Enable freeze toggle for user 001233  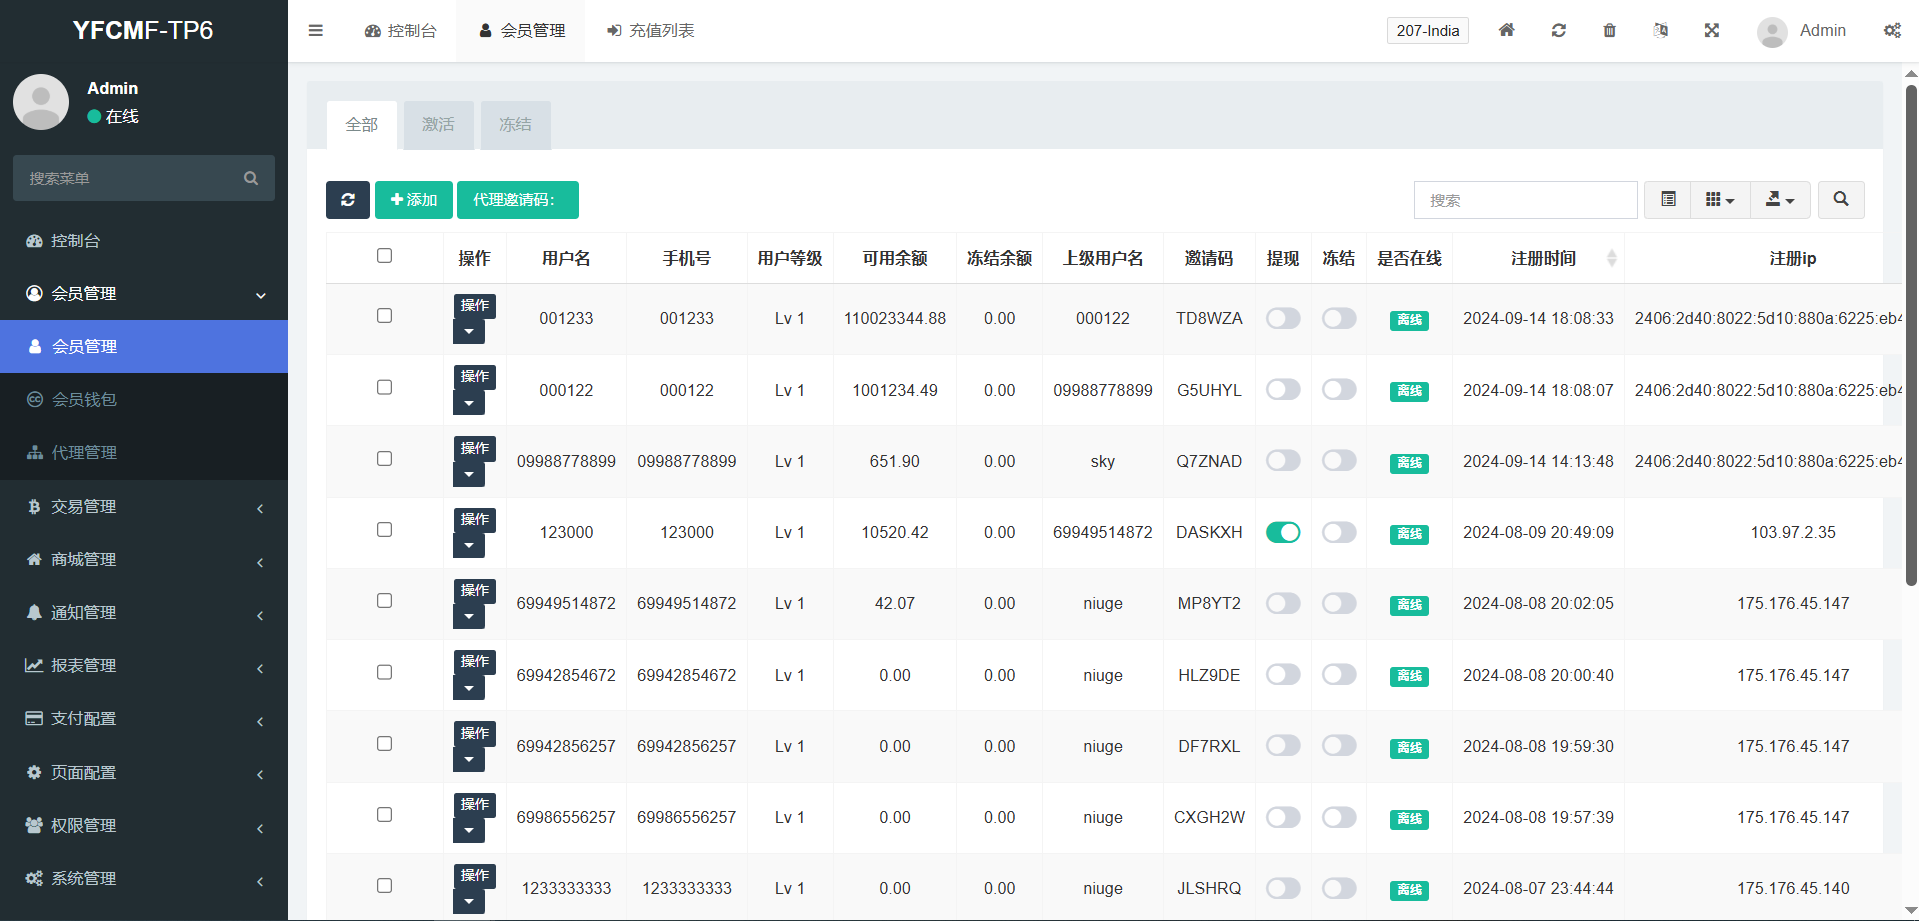pyautogui.click(x=1339, y=319)
